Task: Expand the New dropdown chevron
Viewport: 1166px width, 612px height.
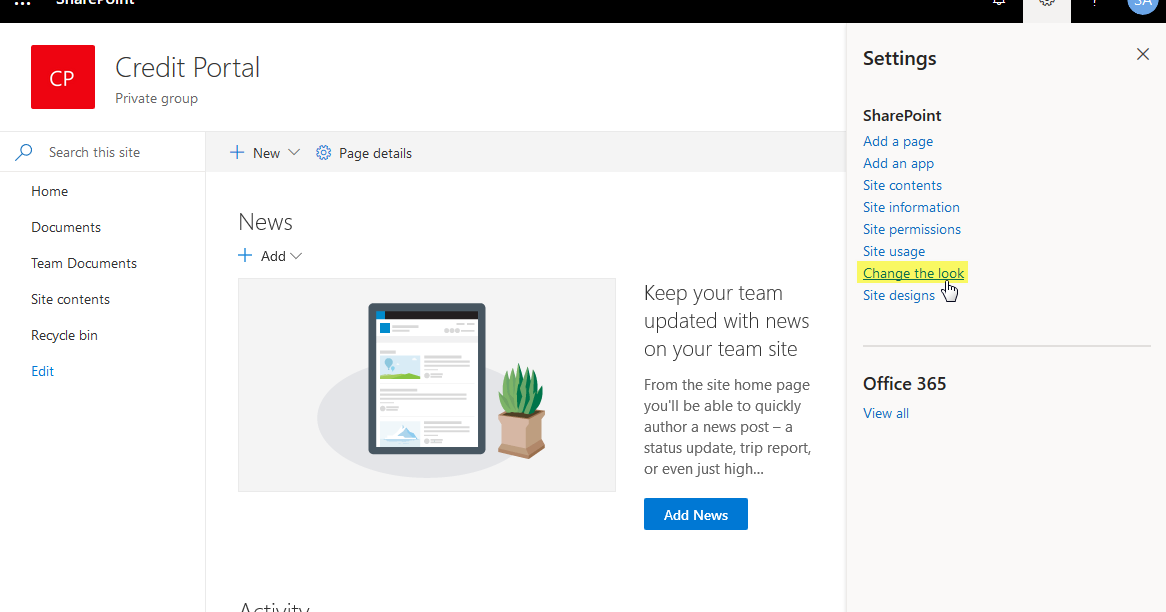Action: pos(293,152)
